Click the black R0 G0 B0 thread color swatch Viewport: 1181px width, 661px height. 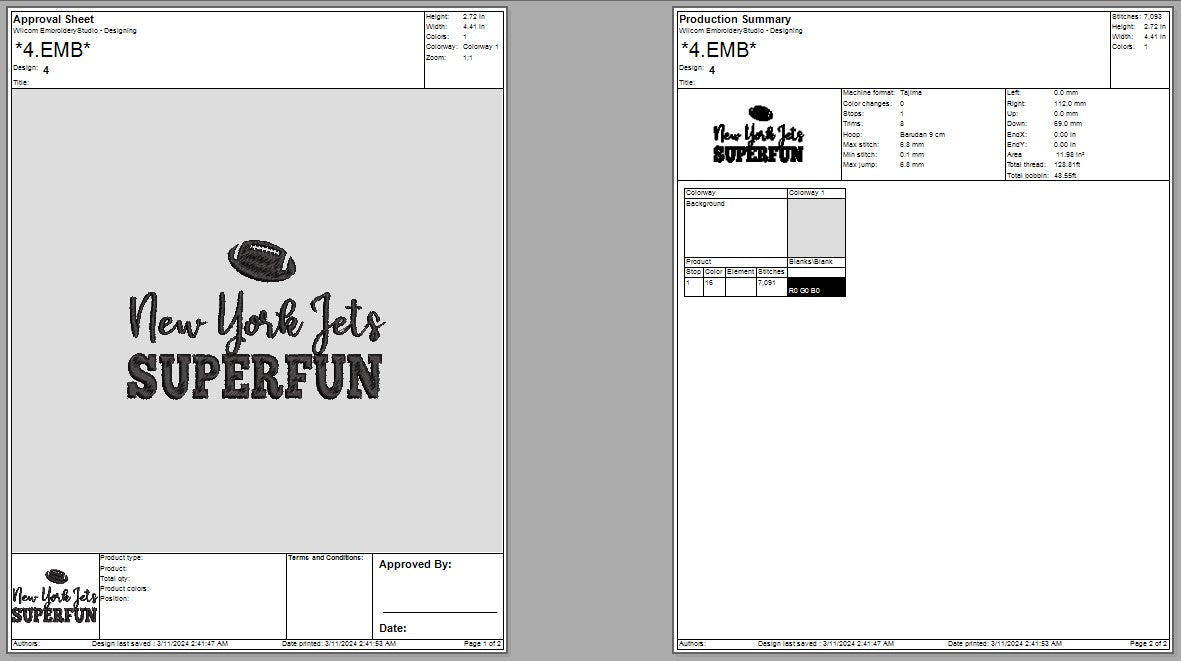(816, 287)
